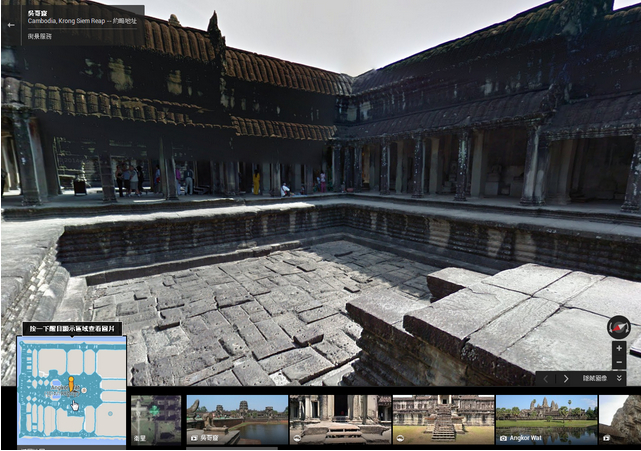Select the temple stairway photo thumbnail

point(441,419)
